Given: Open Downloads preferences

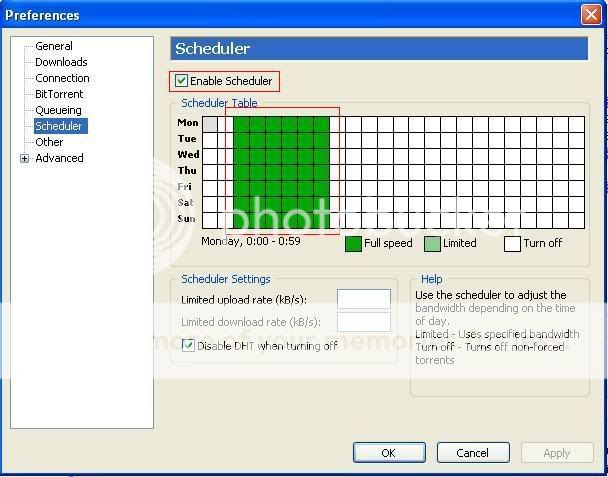Looking at the screenshot, I should [x=61, y=62].
